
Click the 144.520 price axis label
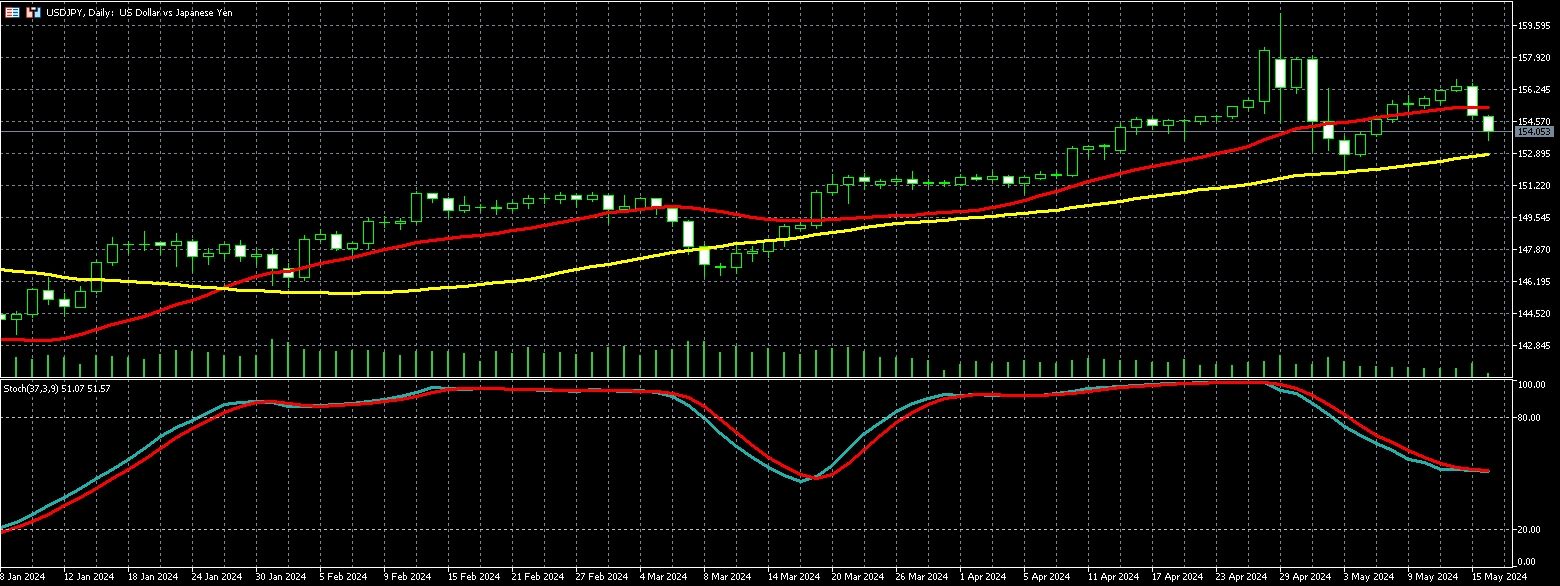pos(1533,313)
